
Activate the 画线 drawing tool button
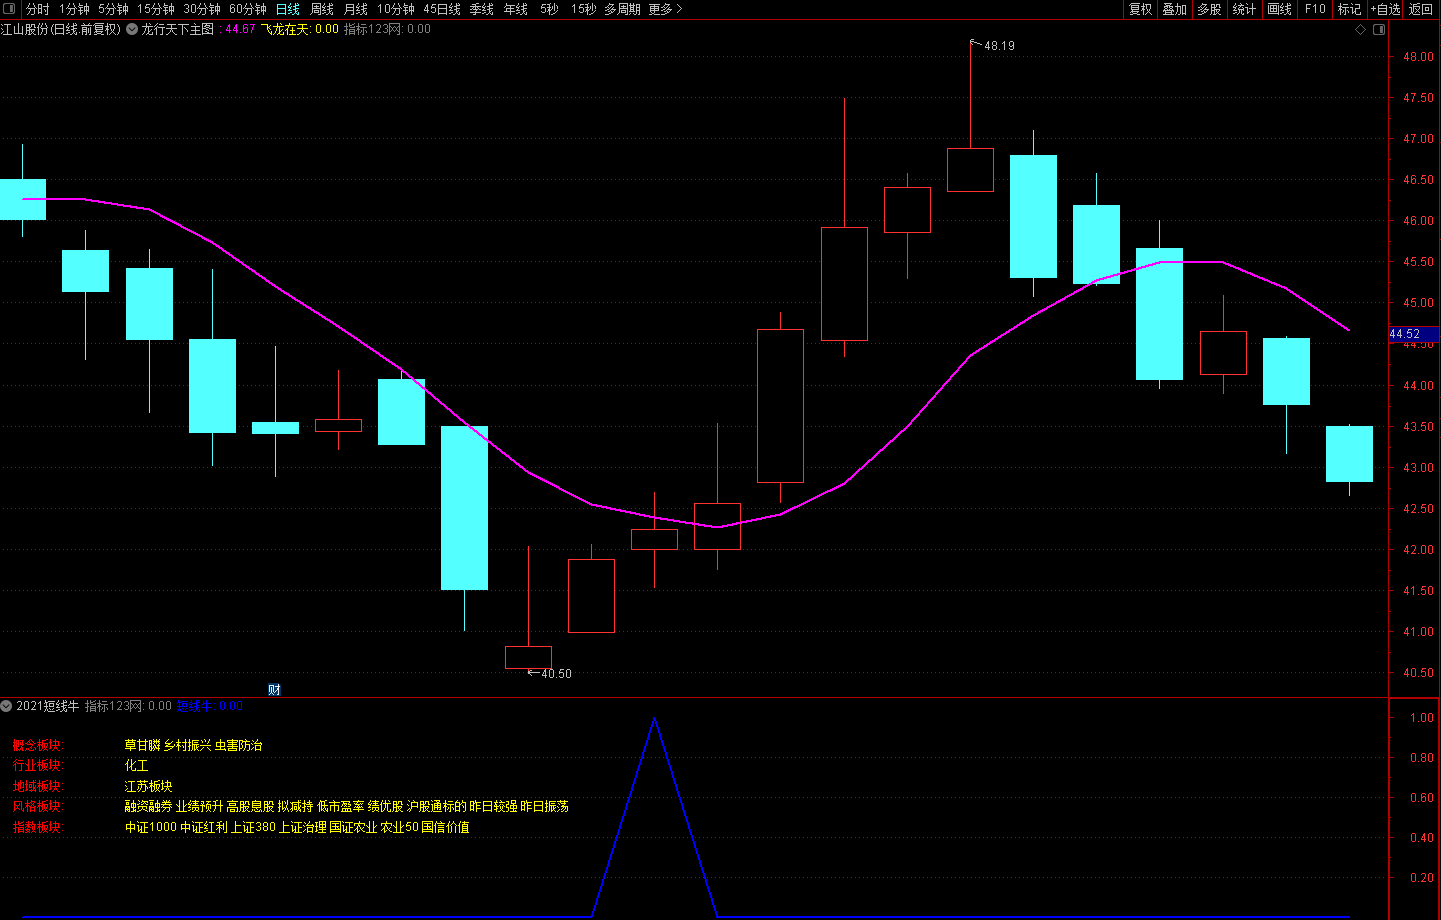[x=1280, y=9]
